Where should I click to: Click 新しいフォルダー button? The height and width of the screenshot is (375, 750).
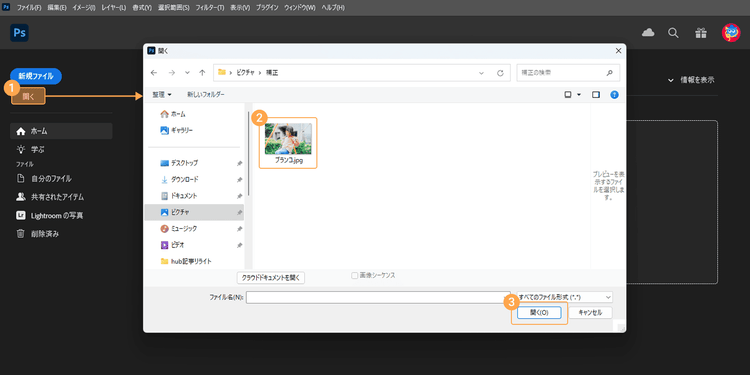point(206,95)
